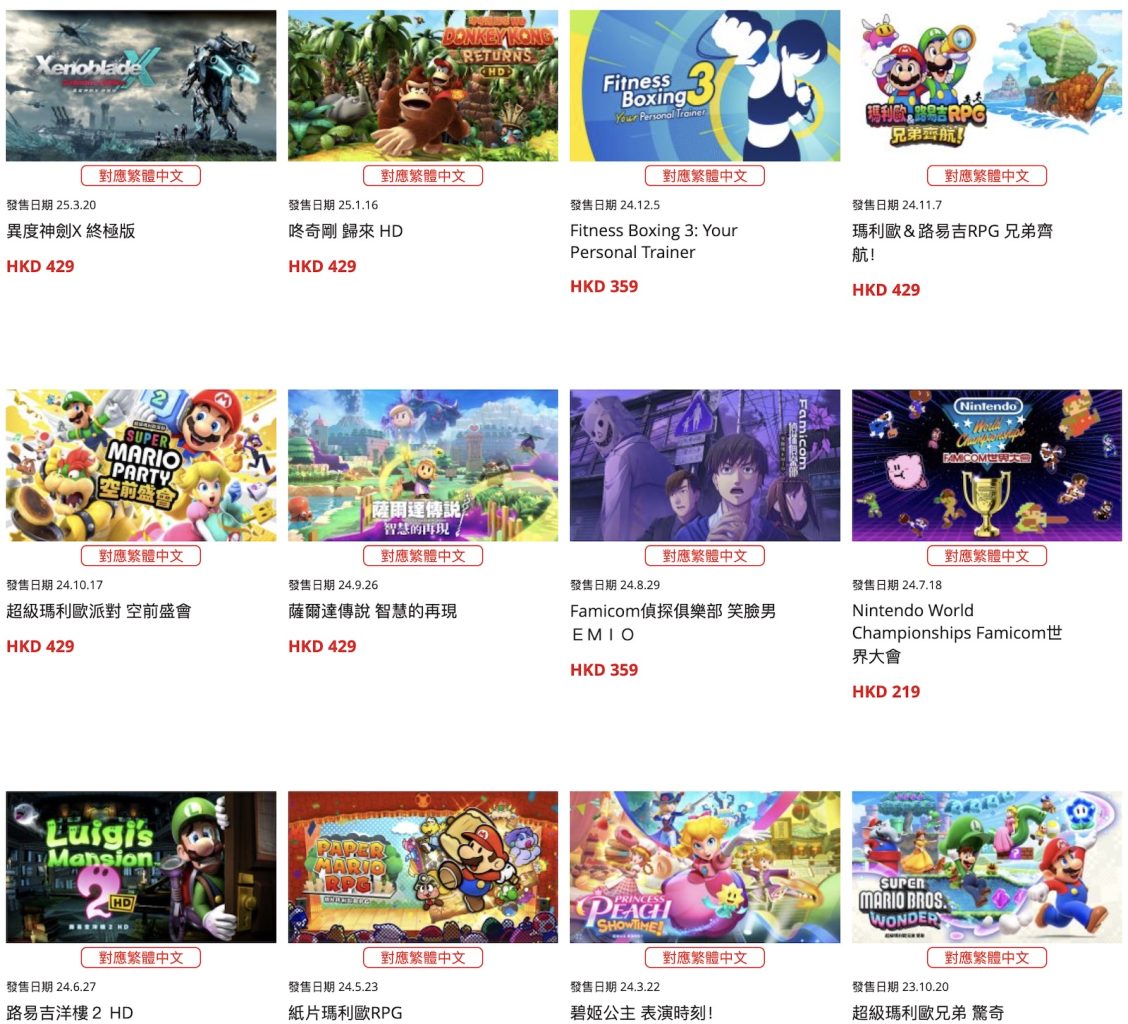Viewport: 1128px width, 1024px height.
Task: Open the Super Mario Party cover thumbnail
Action: point(141,465)
